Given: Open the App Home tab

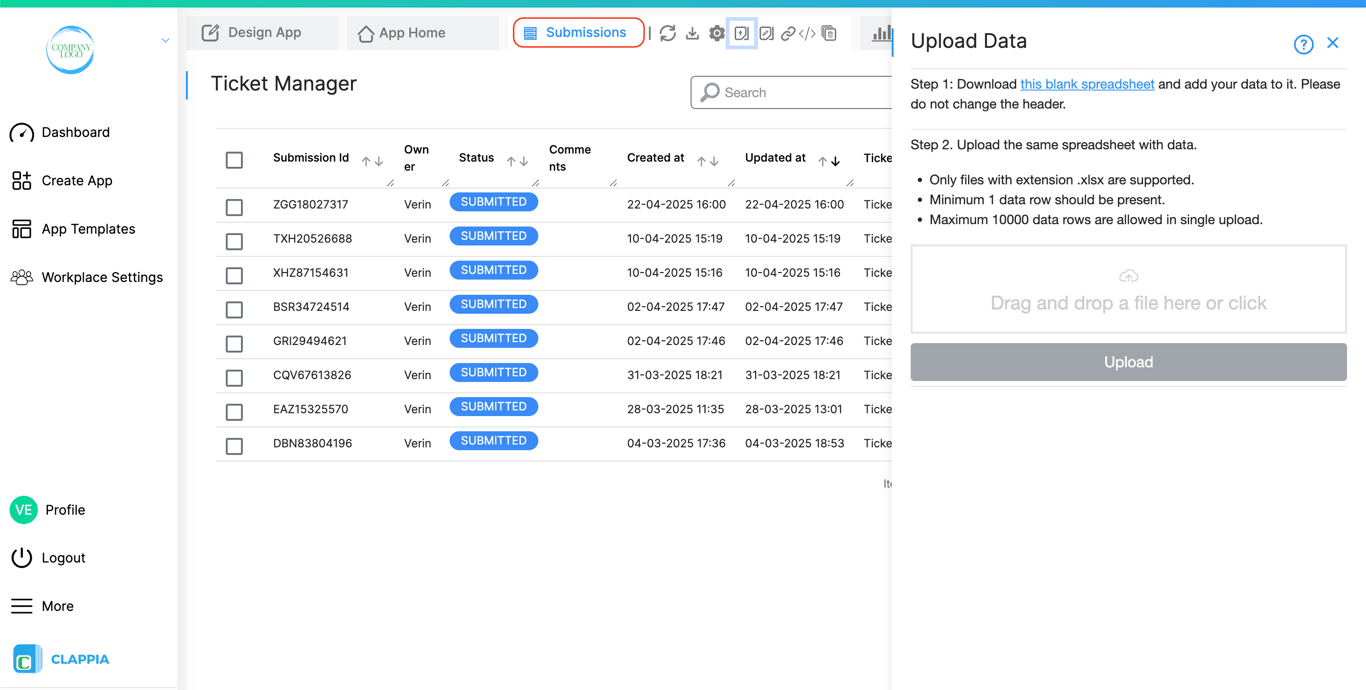Looking at the screenshot, I should coord(402,33).
